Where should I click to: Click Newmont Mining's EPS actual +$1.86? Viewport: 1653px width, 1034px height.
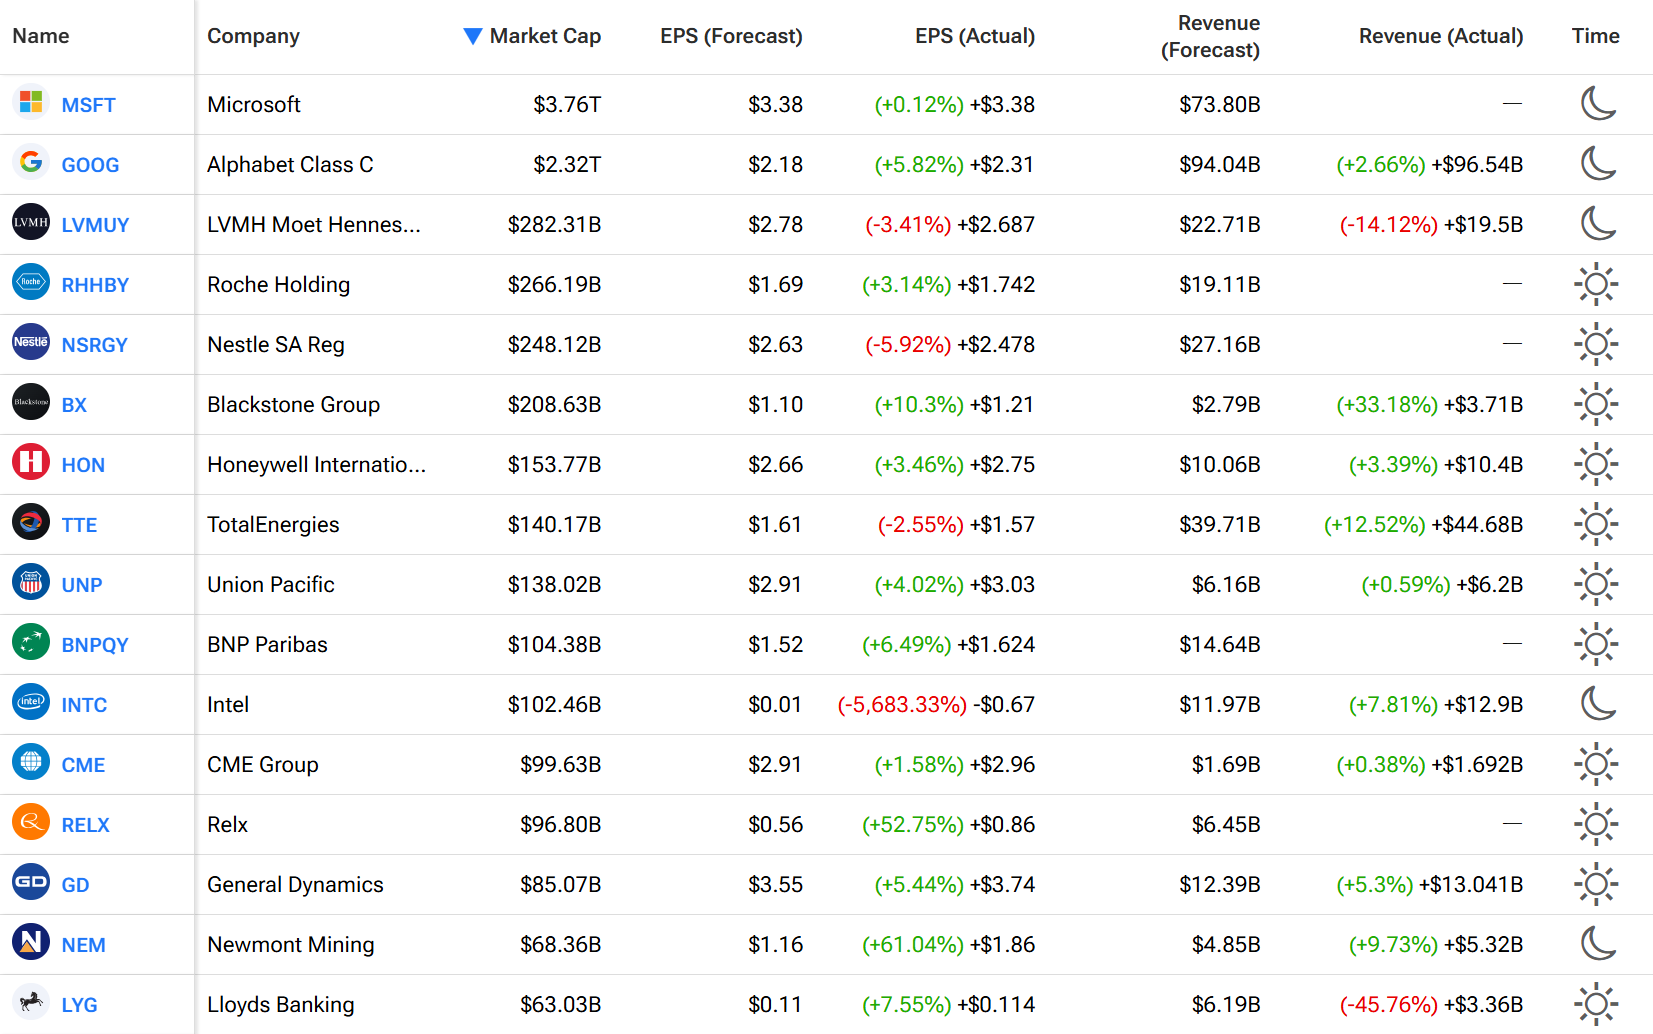(1003, 944)
